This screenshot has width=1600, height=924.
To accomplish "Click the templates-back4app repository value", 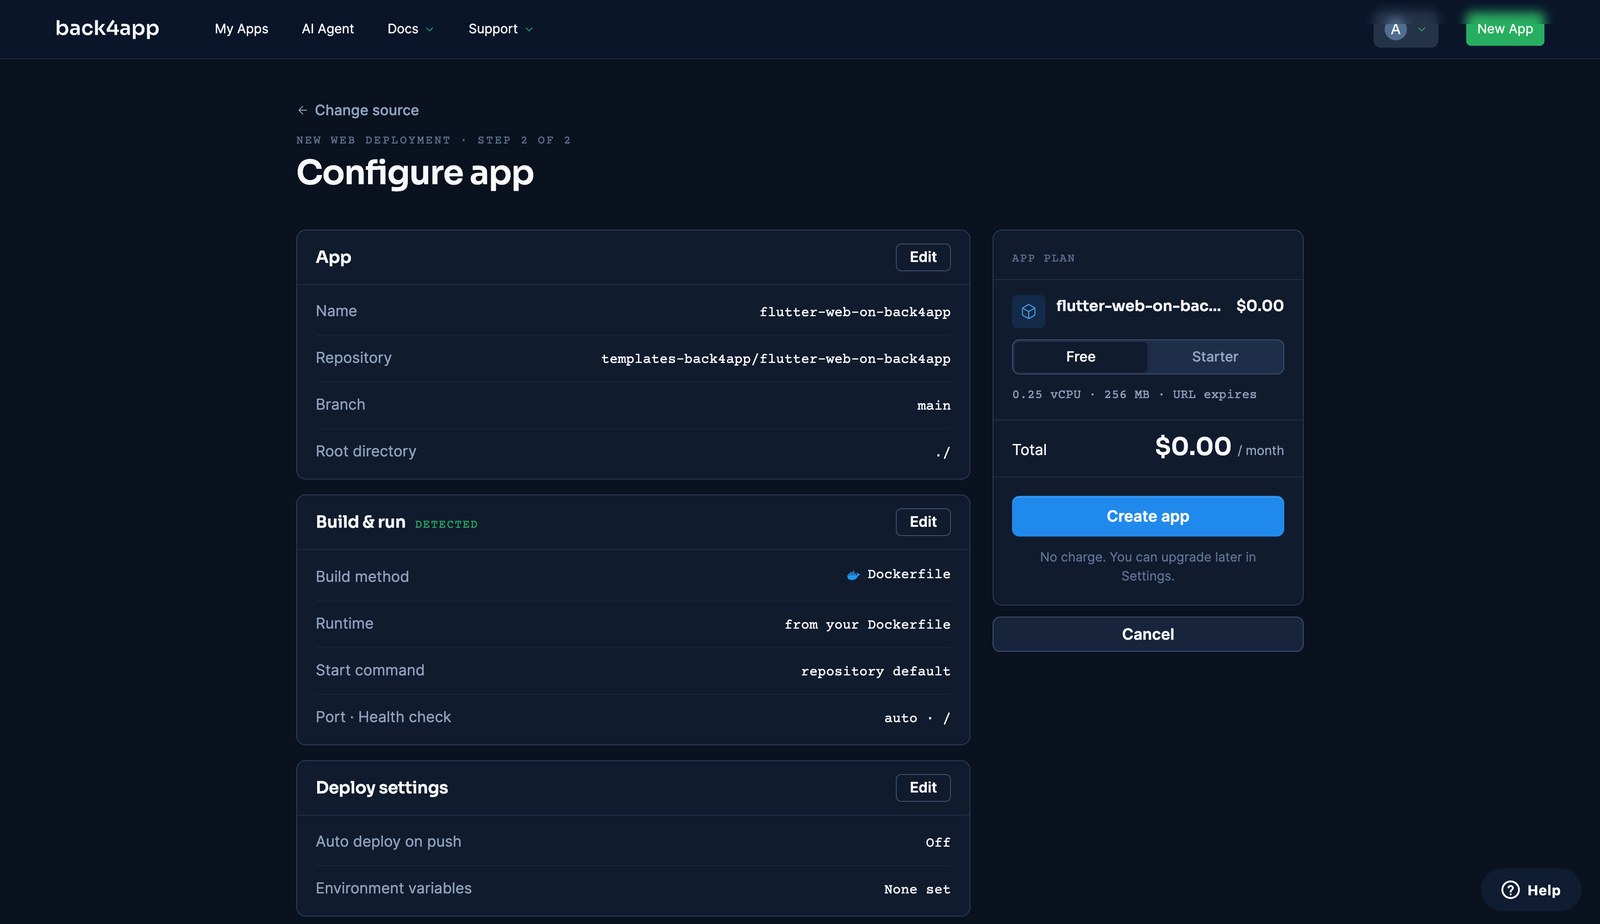I will [776, 359].
